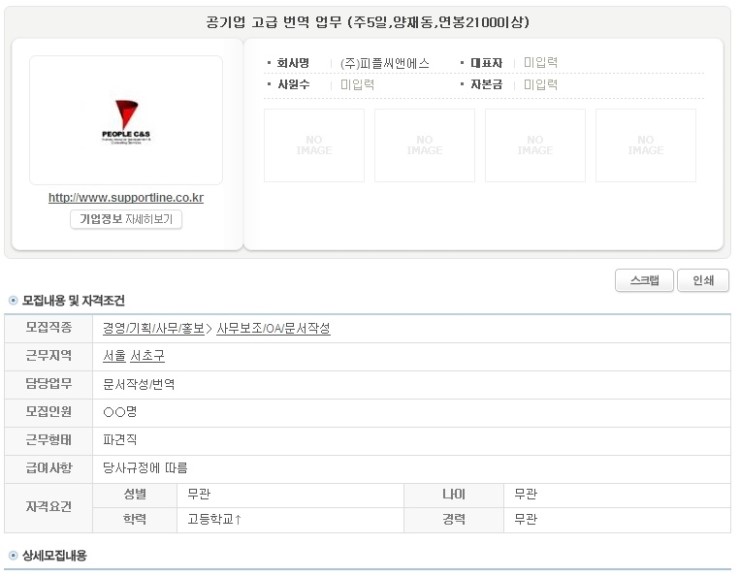Click the 고등학교↑ value cell
The height and width of the screenshot is (577, 740).
click(290, 520)
